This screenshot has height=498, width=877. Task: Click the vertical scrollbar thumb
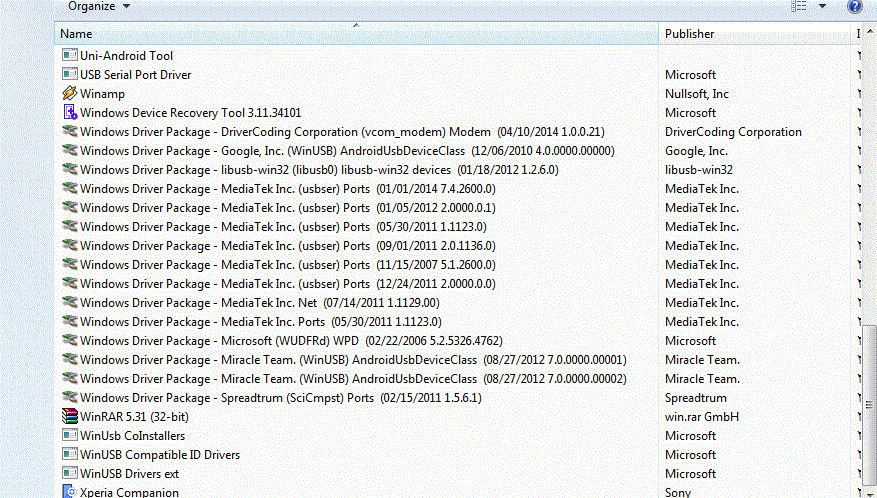[x=869, y=404]
